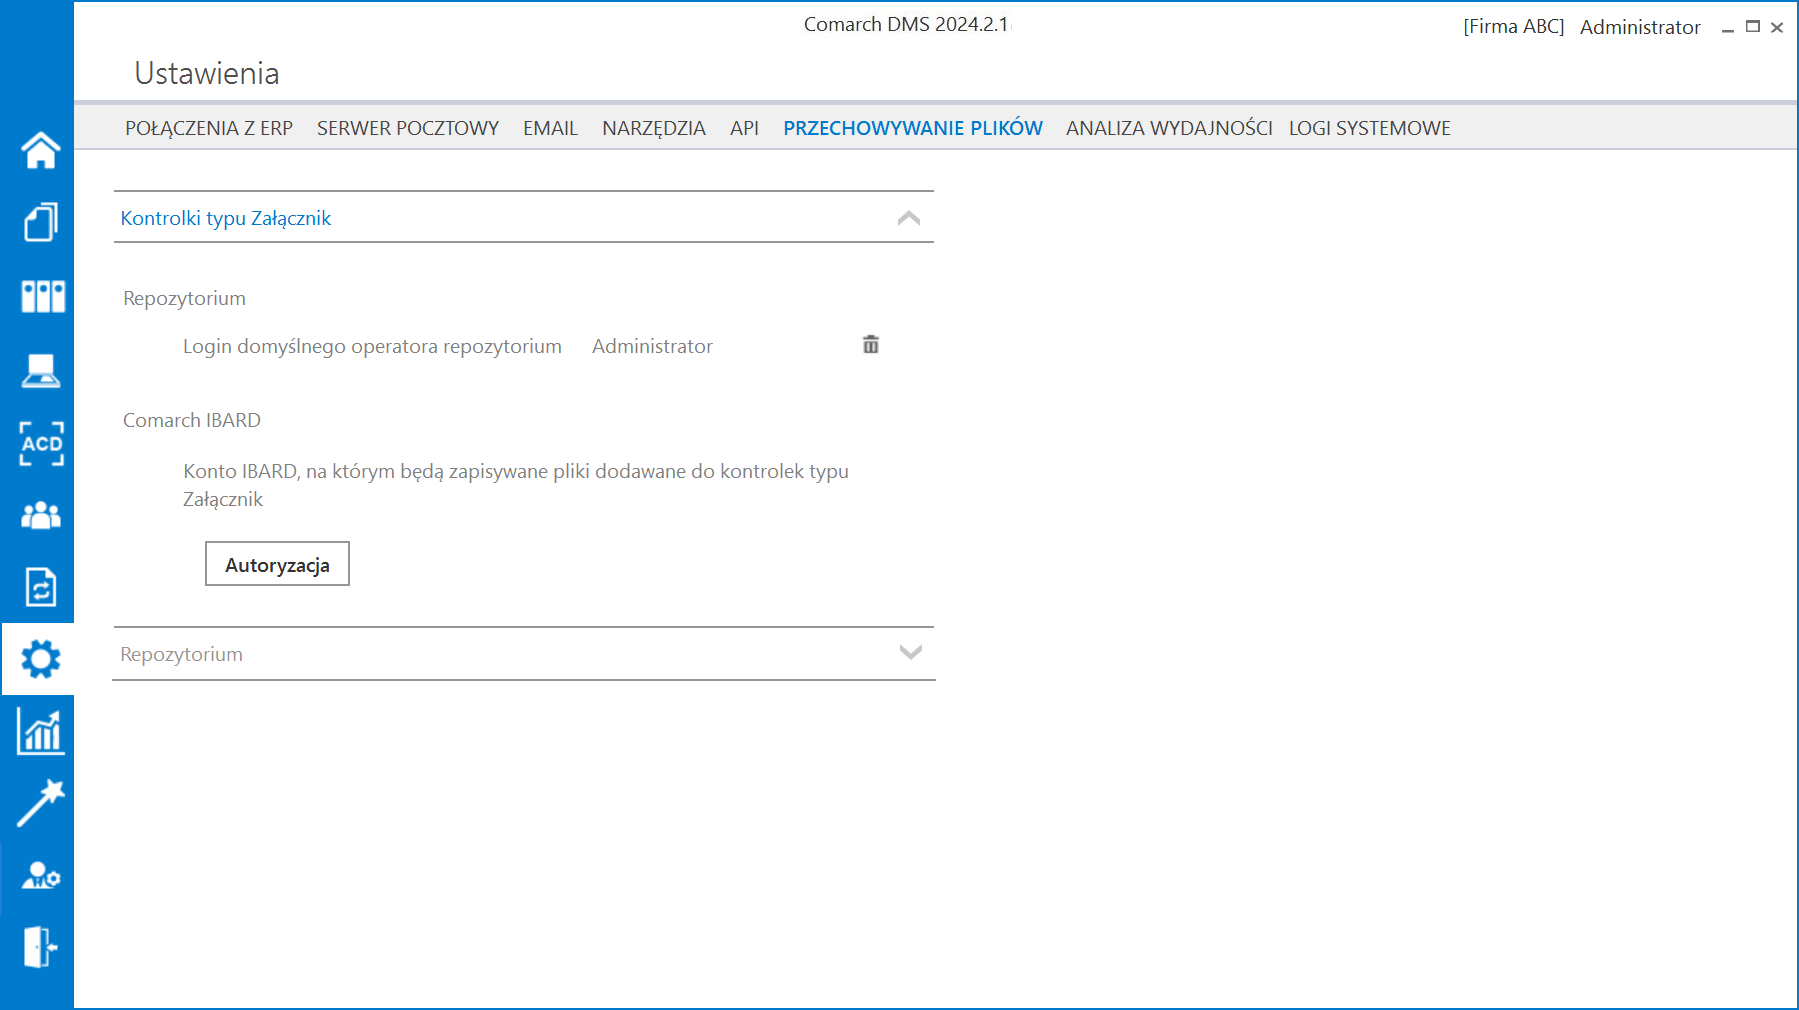Select the PRZECHOWYWANIE PLIKÓW tab
This screenshot has width=1799, height=1010.
(x=913, y=128)
